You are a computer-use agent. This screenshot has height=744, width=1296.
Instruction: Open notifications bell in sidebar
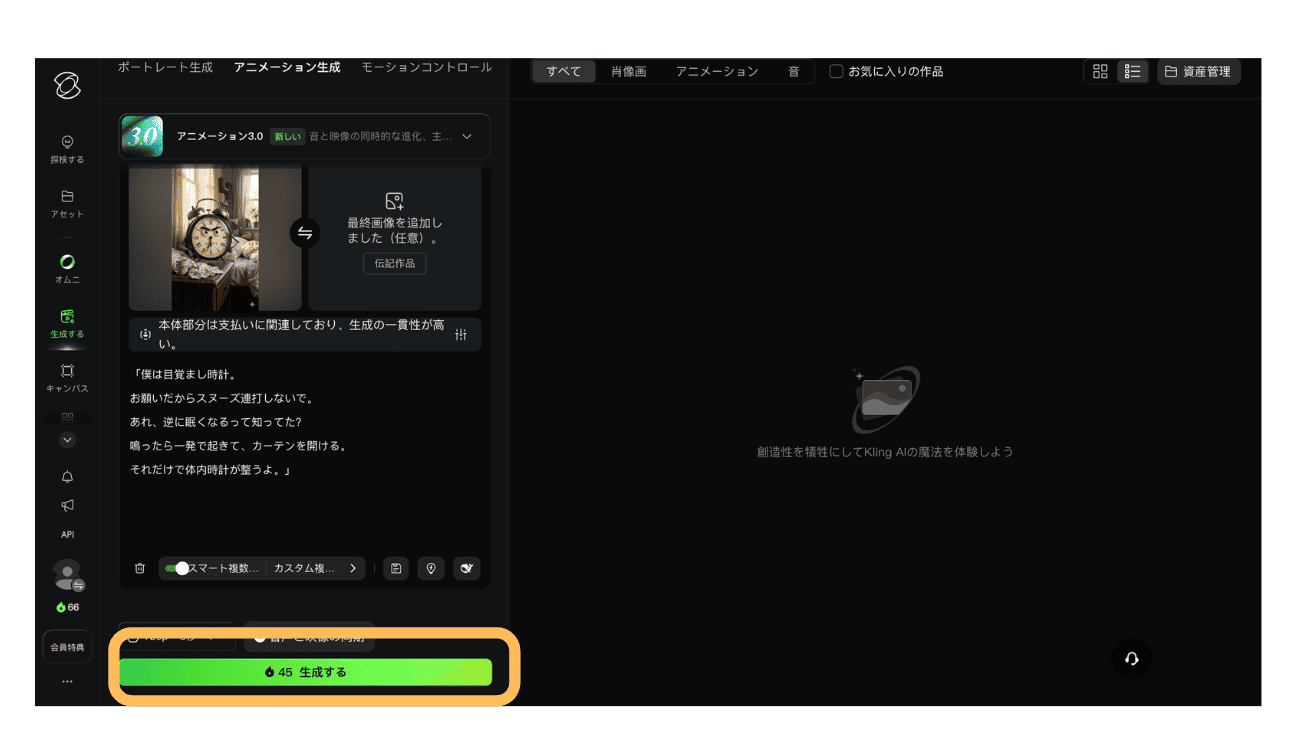click(x=67, y=476)
